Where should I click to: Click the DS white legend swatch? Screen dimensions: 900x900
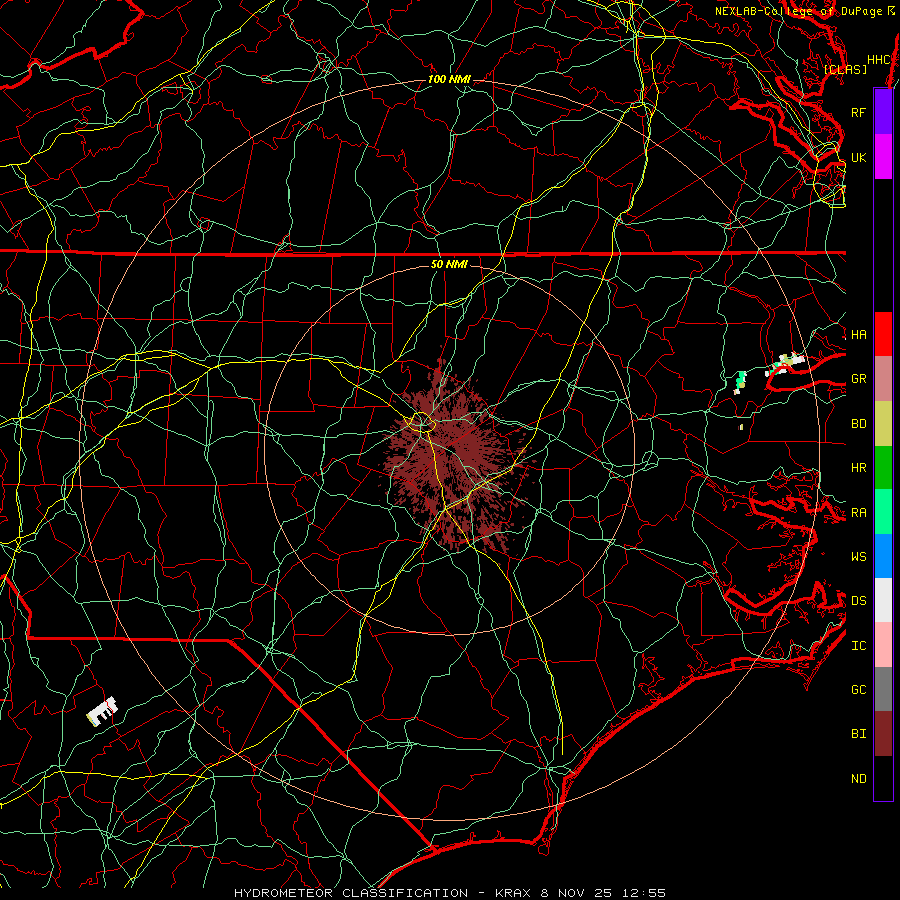[x=883, y=600]
